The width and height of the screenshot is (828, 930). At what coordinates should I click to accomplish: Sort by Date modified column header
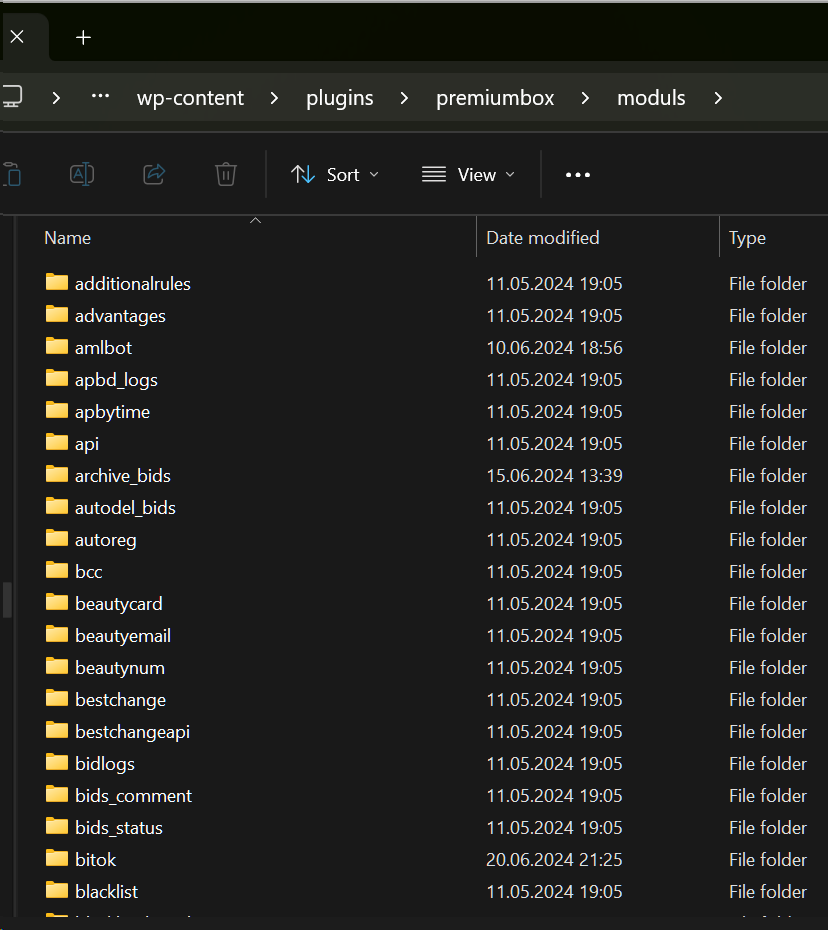[542, 238]
